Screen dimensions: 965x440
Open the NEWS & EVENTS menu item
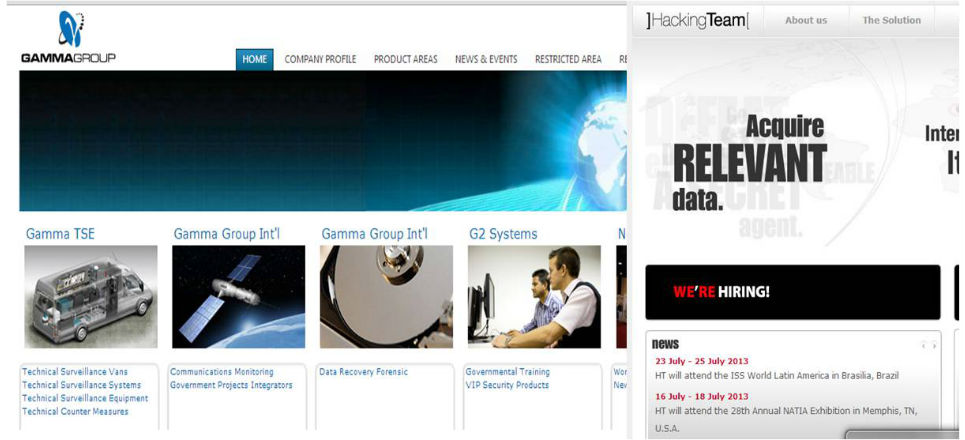tap(486, 60)
